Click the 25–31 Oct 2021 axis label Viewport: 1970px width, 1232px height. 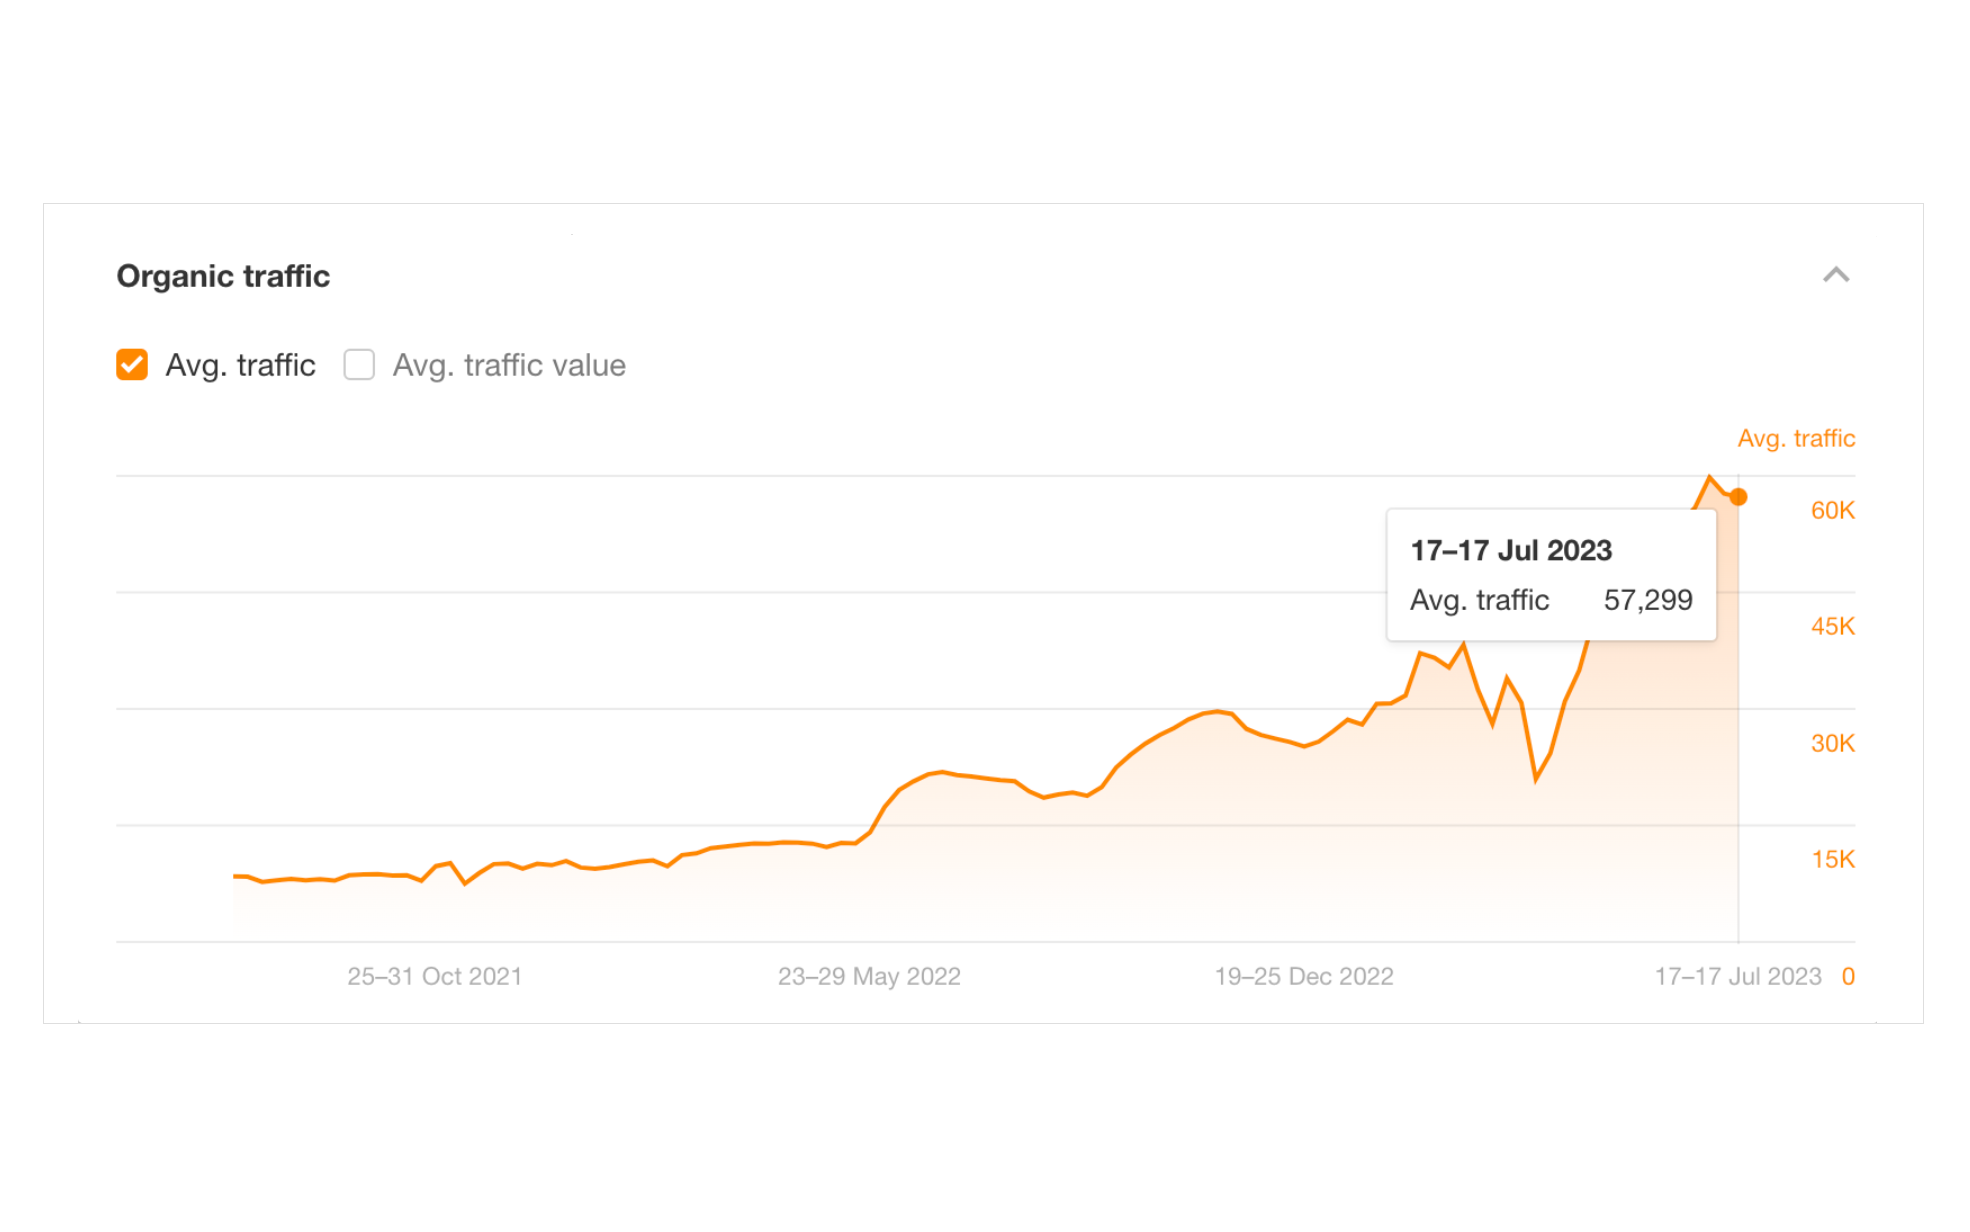(434, 976)
